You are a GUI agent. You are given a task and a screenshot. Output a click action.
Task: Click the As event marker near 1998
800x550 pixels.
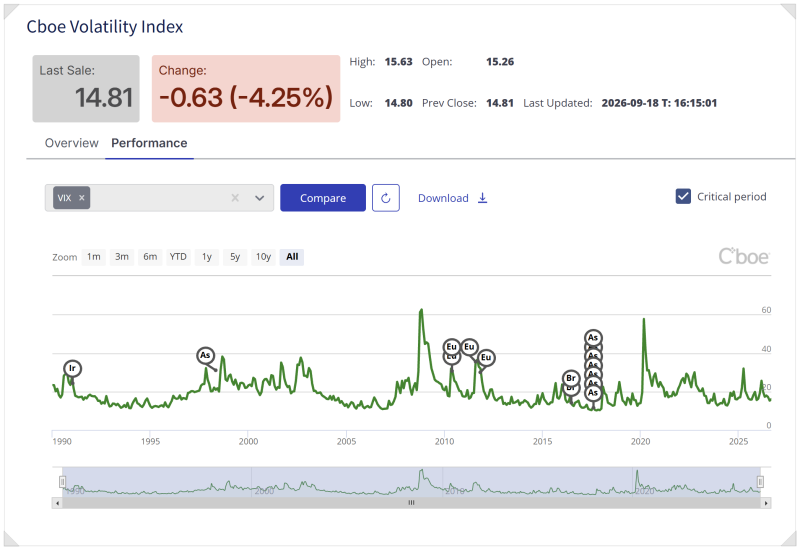(205, 355)
